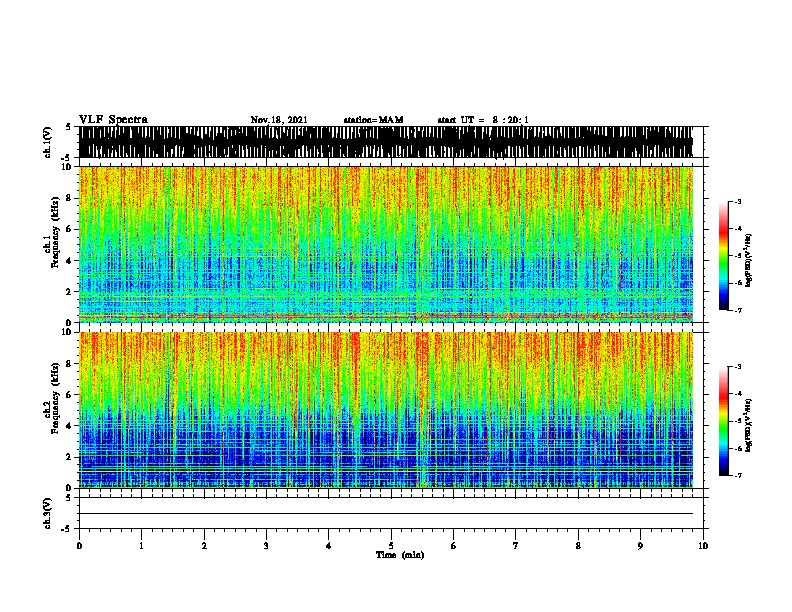The width and height of the screenshot is (792, 612).
Task: Click the "8" tick on the time axis
Action: [578, 546]
